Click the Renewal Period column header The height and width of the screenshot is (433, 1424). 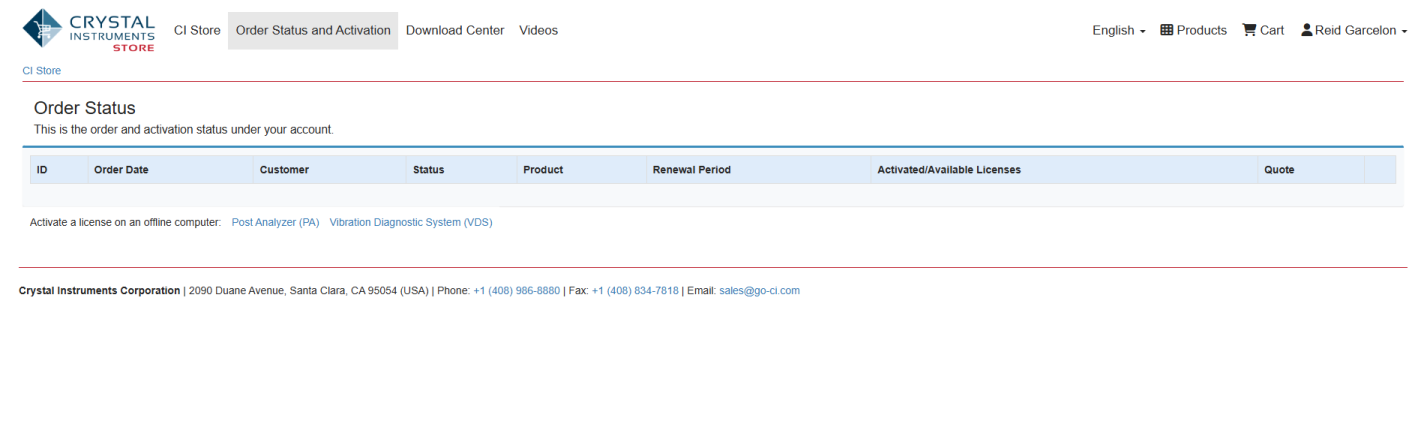click(x=691, y=170)
